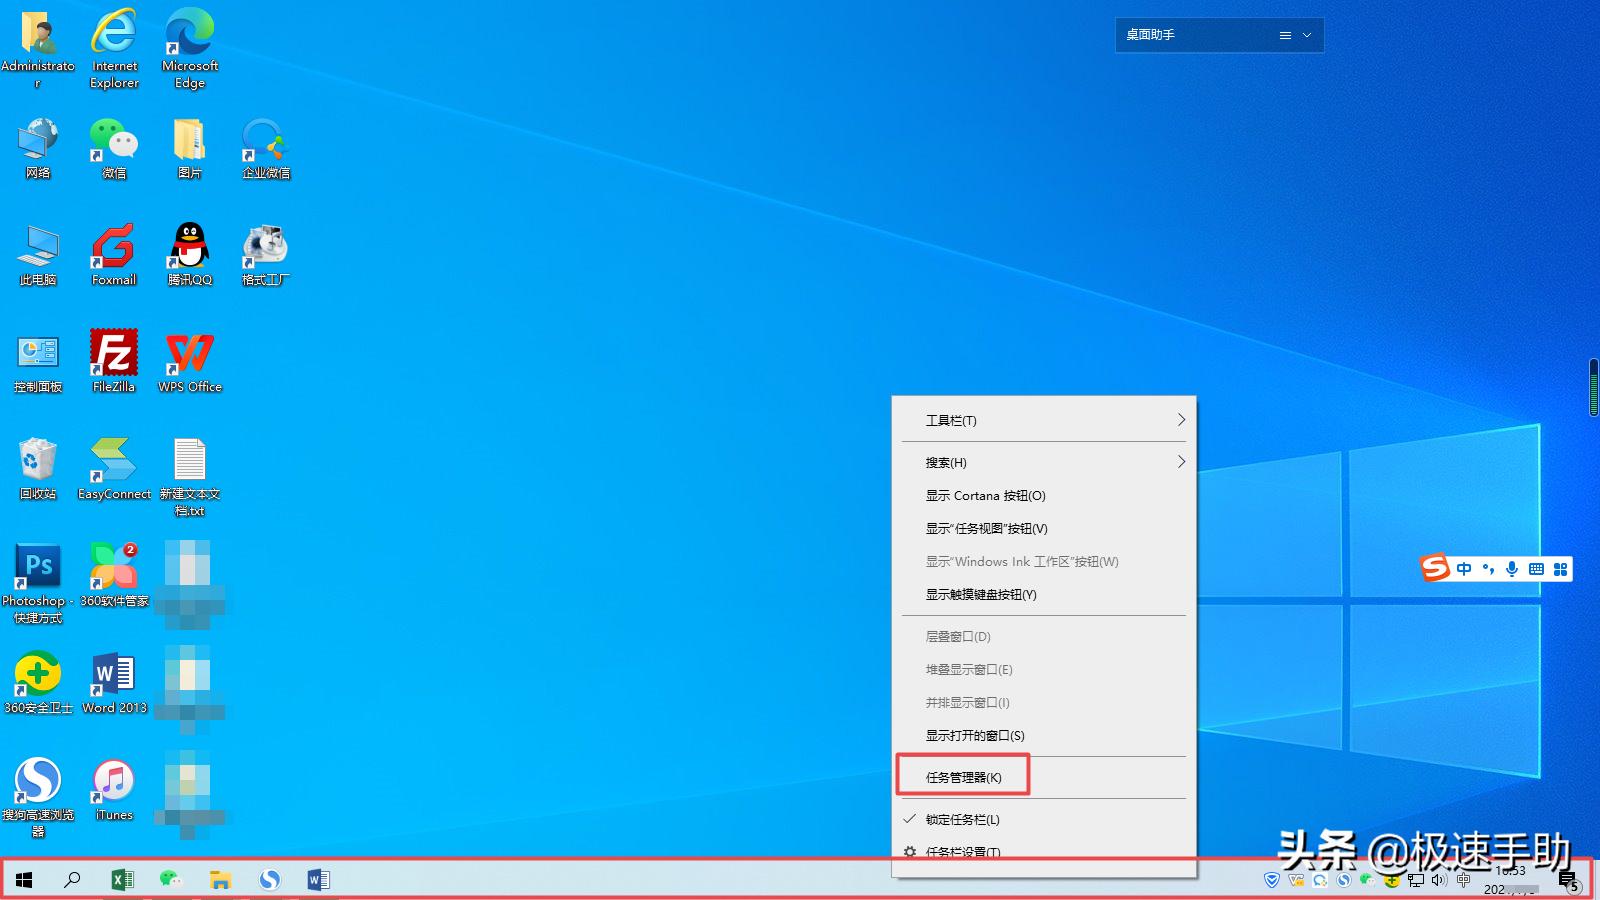The height and width of the screenshot is (900, 1600).
Task: Expand the 工具栏(T) submenu
Action: 950,420
